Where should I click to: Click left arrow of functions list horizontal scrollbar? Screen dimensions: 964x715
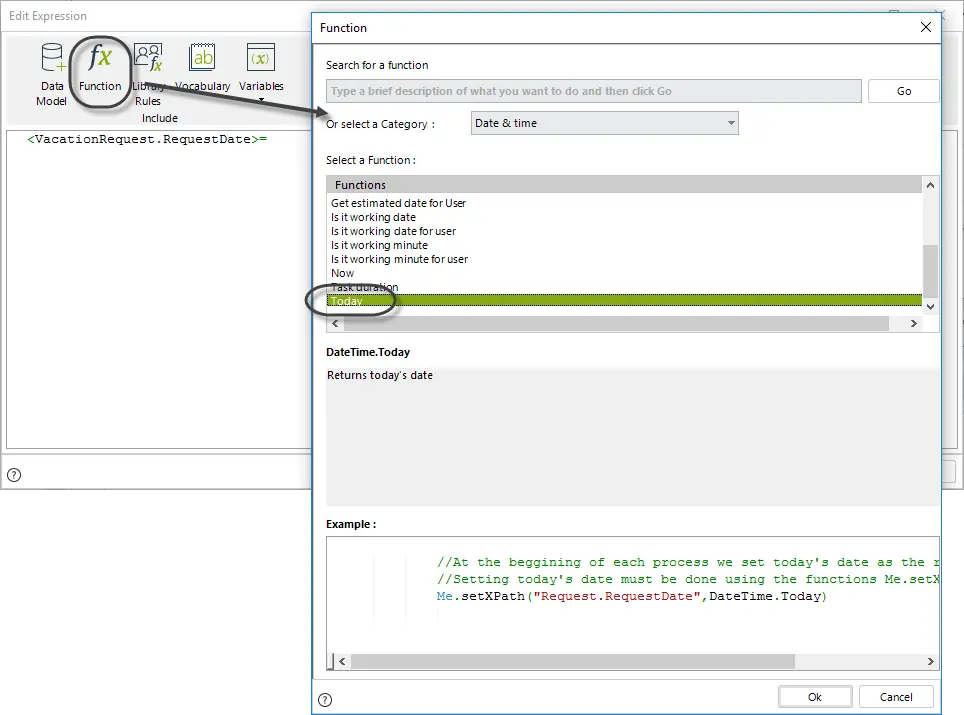335,323
